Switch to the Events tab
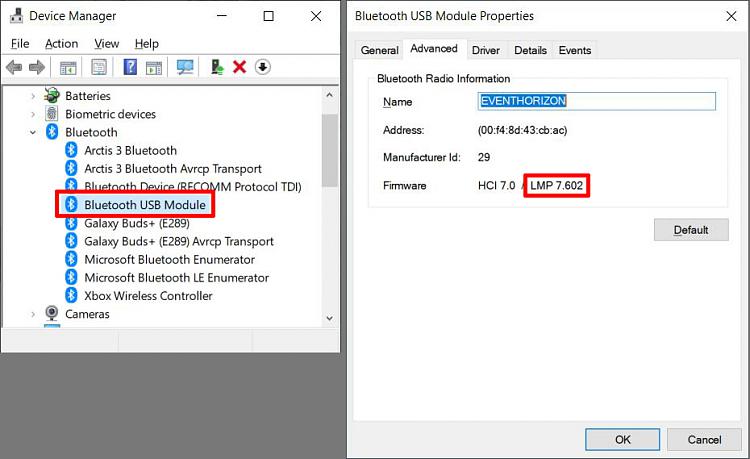 574,50
